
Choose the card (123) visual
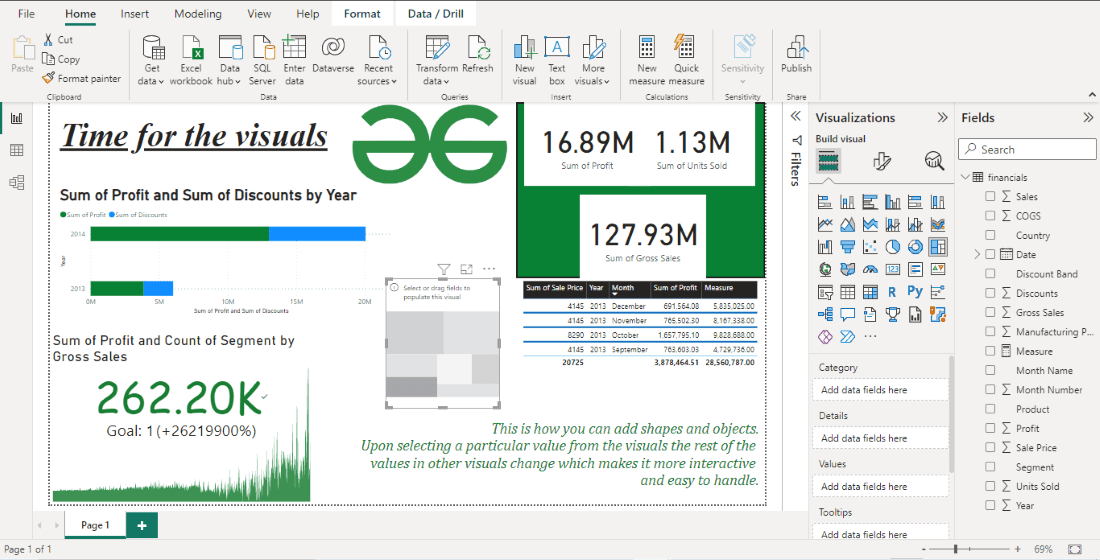coord(892,269)
